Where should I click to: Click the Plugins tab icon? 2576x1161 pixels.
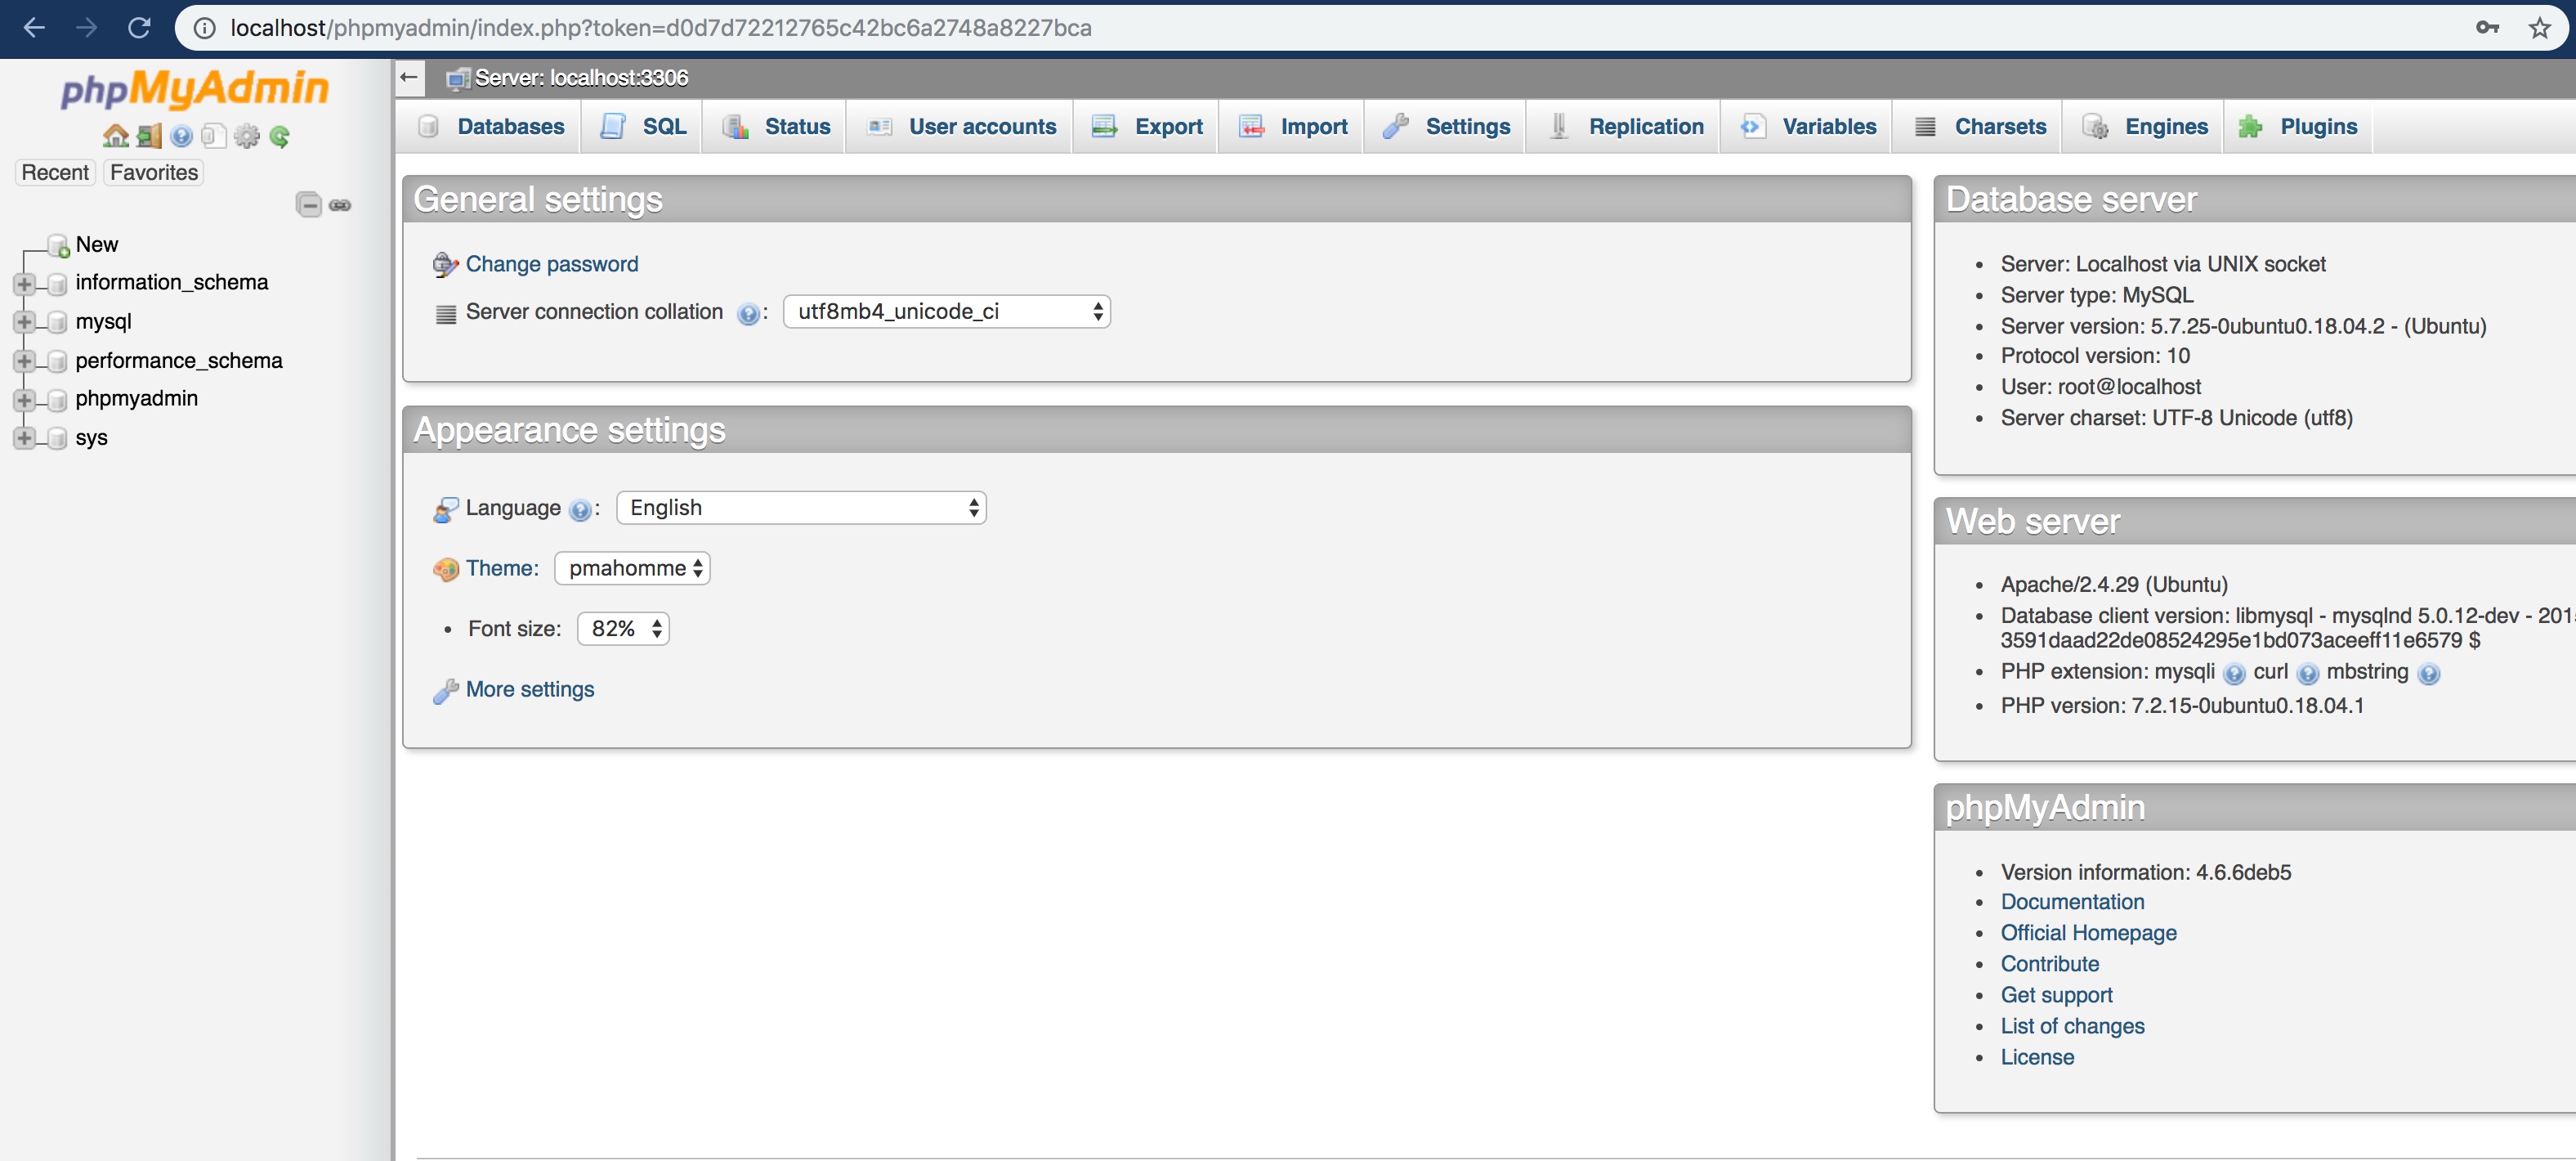coord(2251,127)
